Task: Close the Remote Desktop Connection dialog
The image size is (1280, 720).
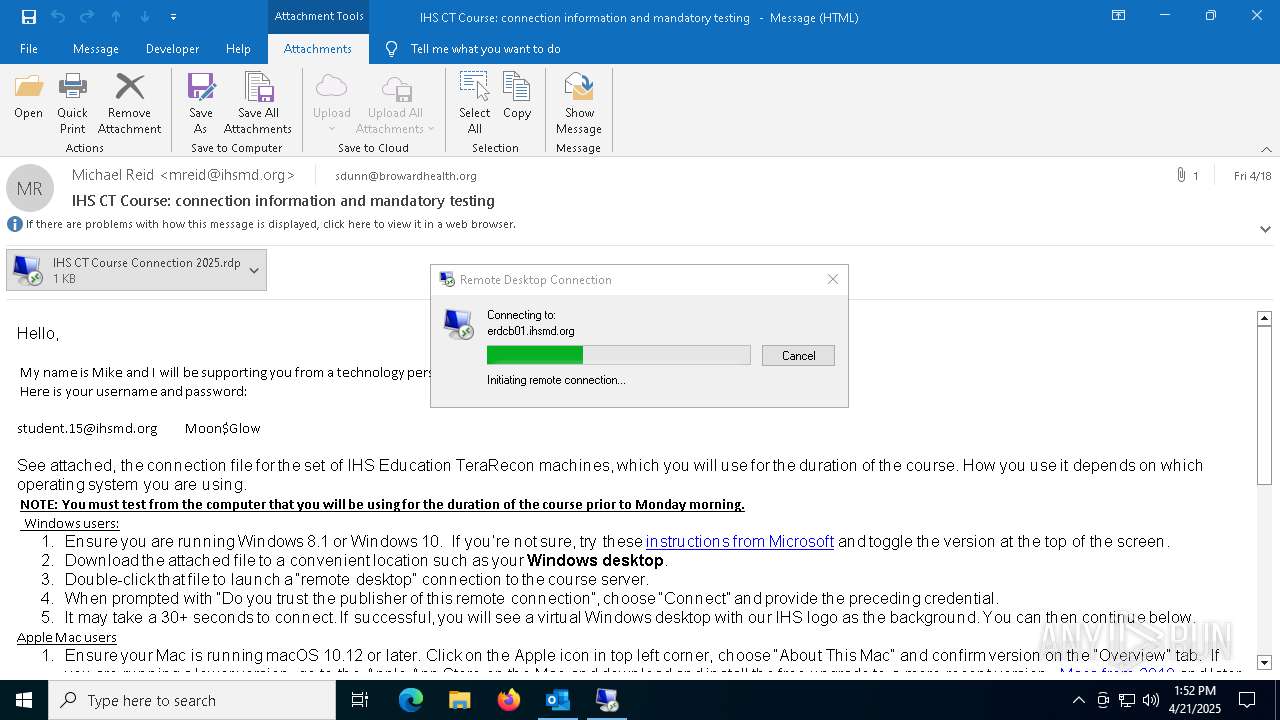Action: (x=833, y=279)
